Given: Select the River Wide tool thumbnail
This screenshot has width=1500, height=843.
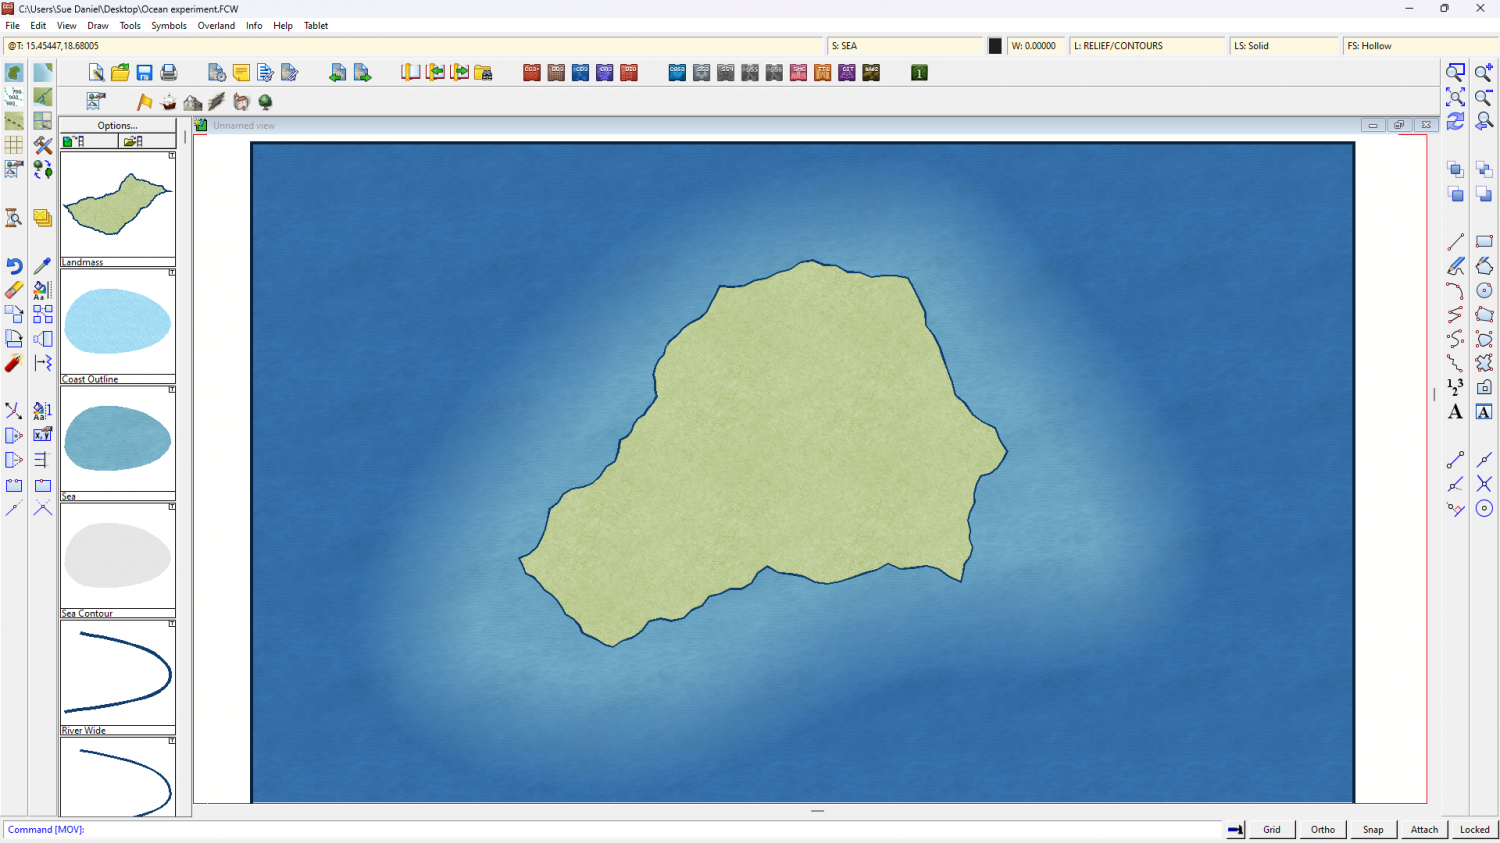Looking at the screenshot, I should point(118,673).
